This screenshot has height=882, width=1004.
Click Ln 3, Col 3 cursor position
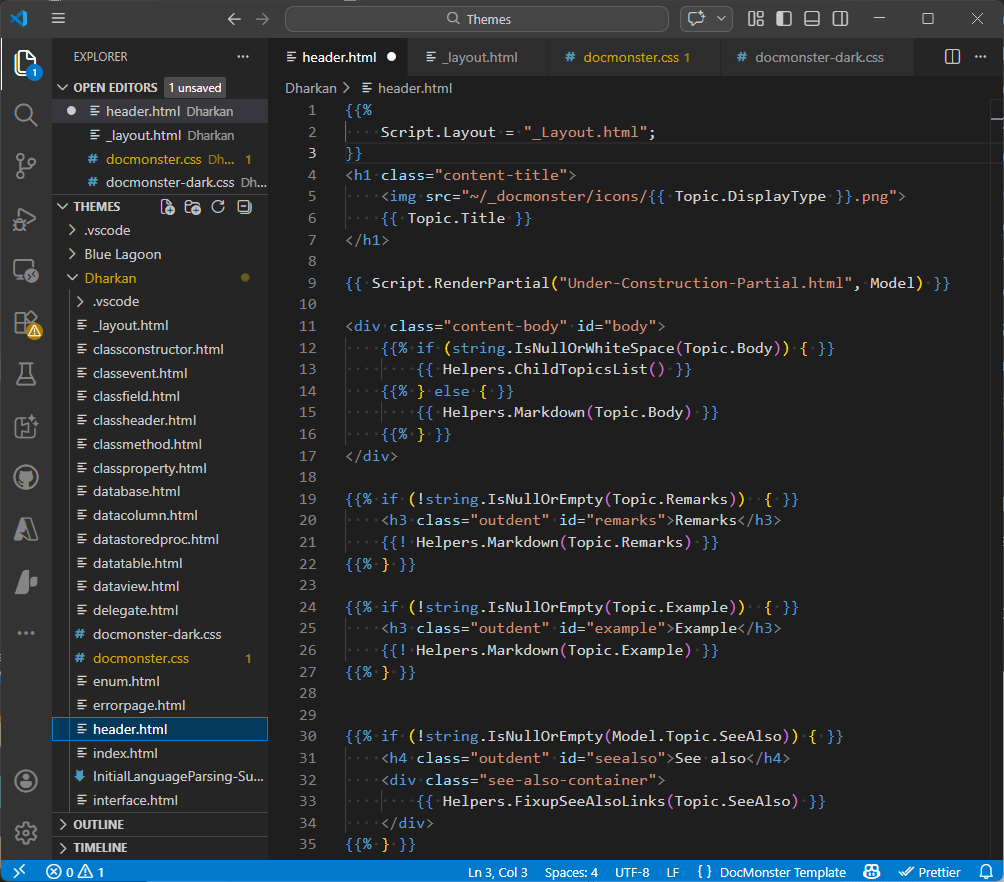click(498, 872)
